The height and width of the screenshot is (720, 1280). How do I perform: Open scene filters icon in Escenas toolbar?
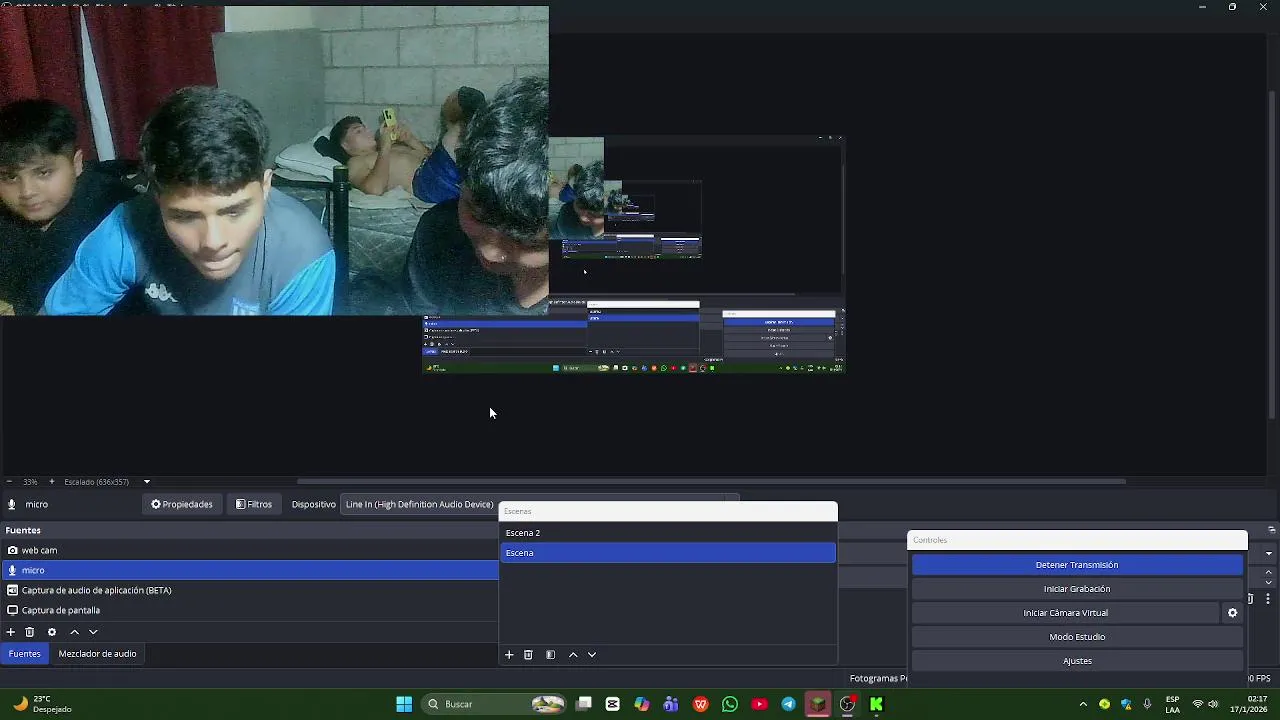[x=550, y=655]
